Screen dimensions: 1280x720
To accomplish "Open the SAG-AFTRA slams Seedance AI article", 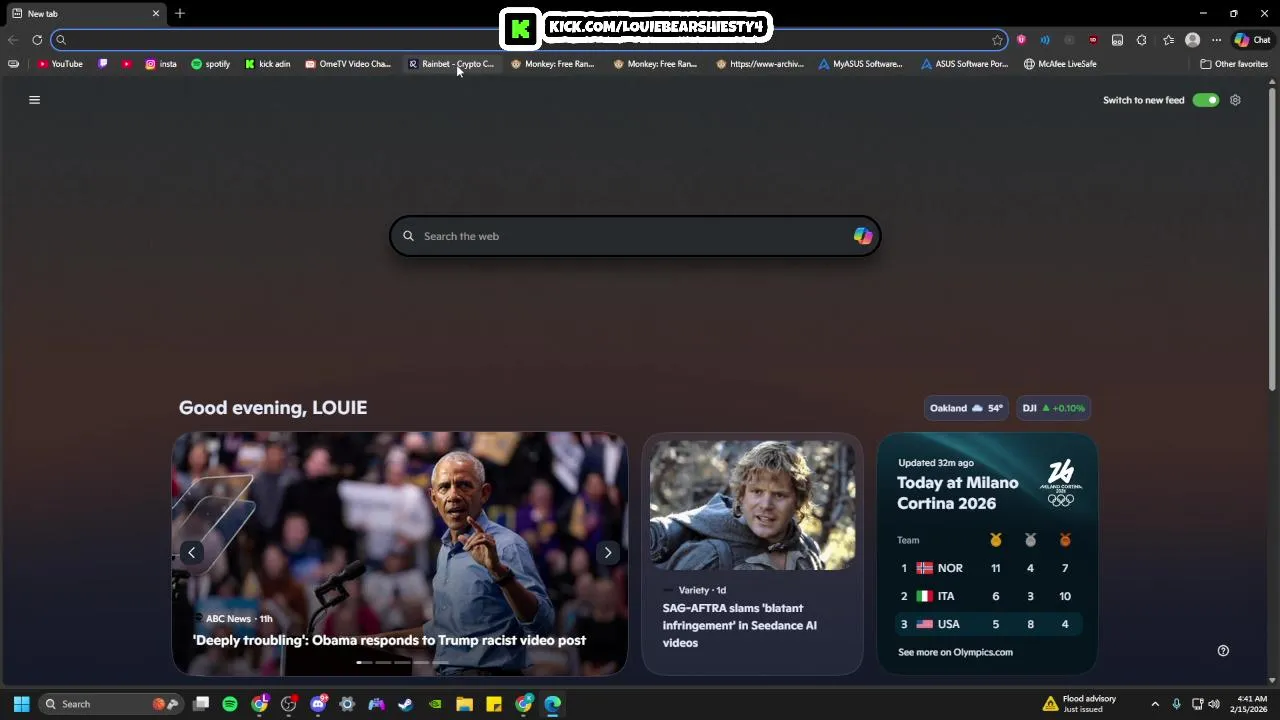I will coord(740,625).
